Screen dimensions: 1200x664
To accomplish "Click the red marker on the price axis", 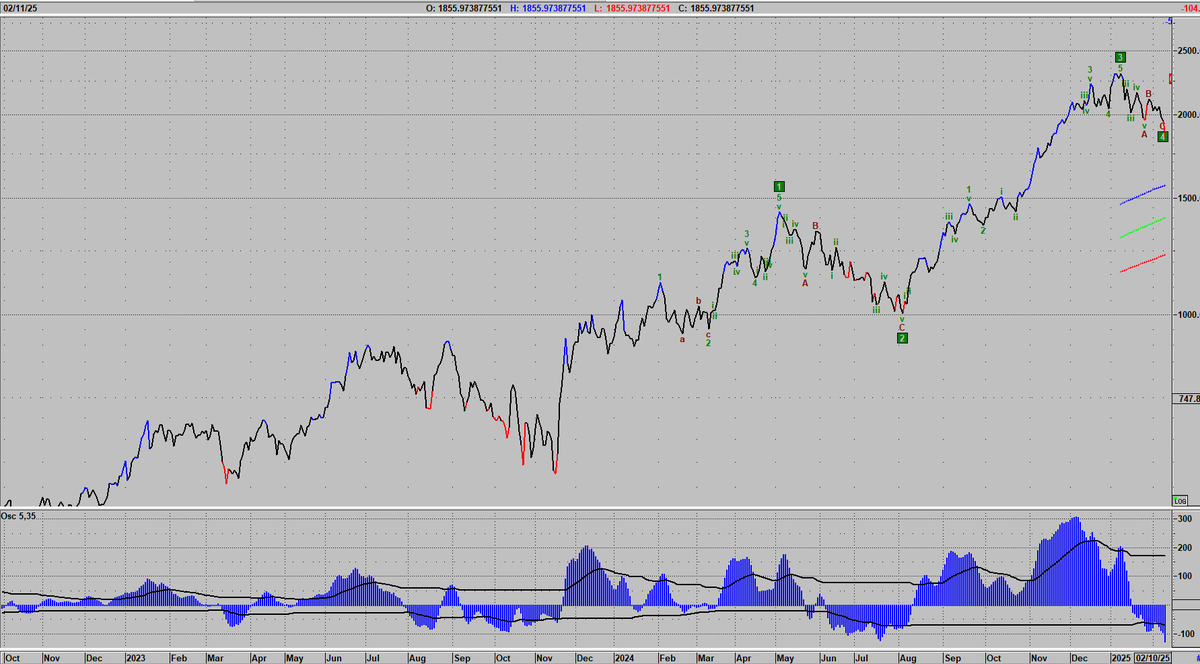I will click(1172, 79).
